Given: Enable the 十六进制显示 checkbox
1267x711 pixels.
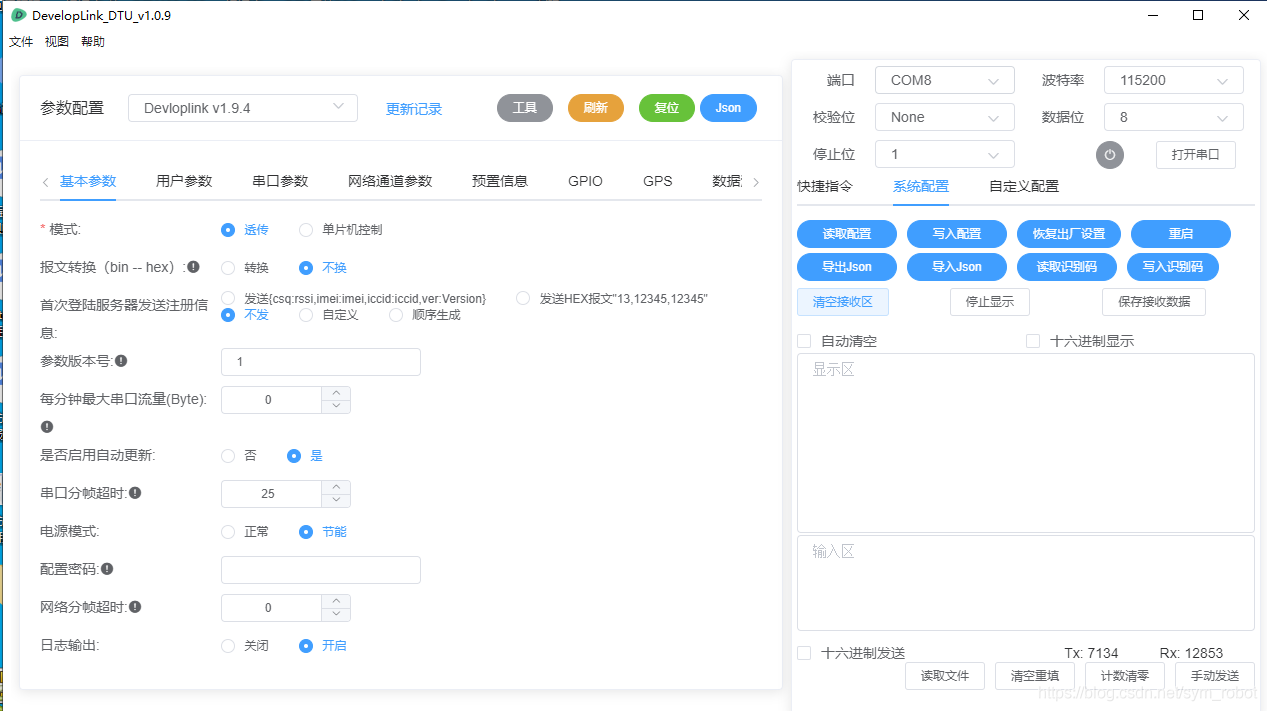Looking at the screenshot, I should point(1032,341).
